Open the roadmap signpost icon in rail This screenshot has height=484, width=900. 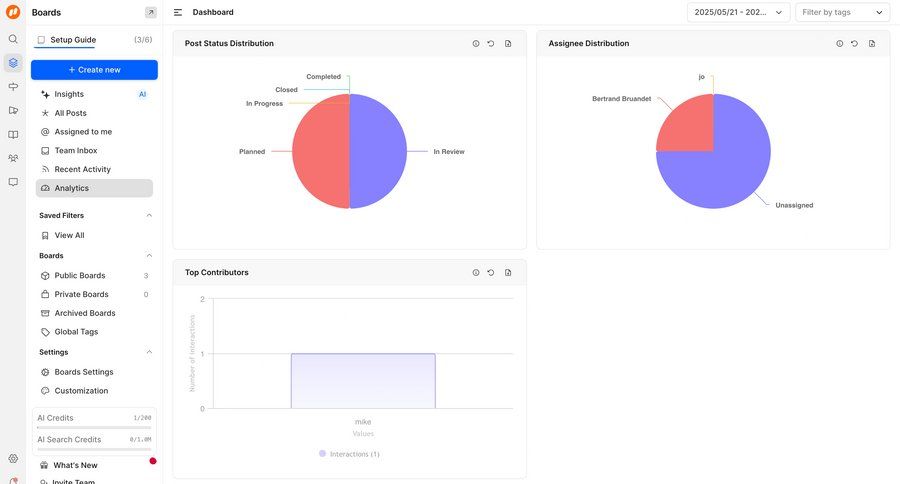(13, 87)
